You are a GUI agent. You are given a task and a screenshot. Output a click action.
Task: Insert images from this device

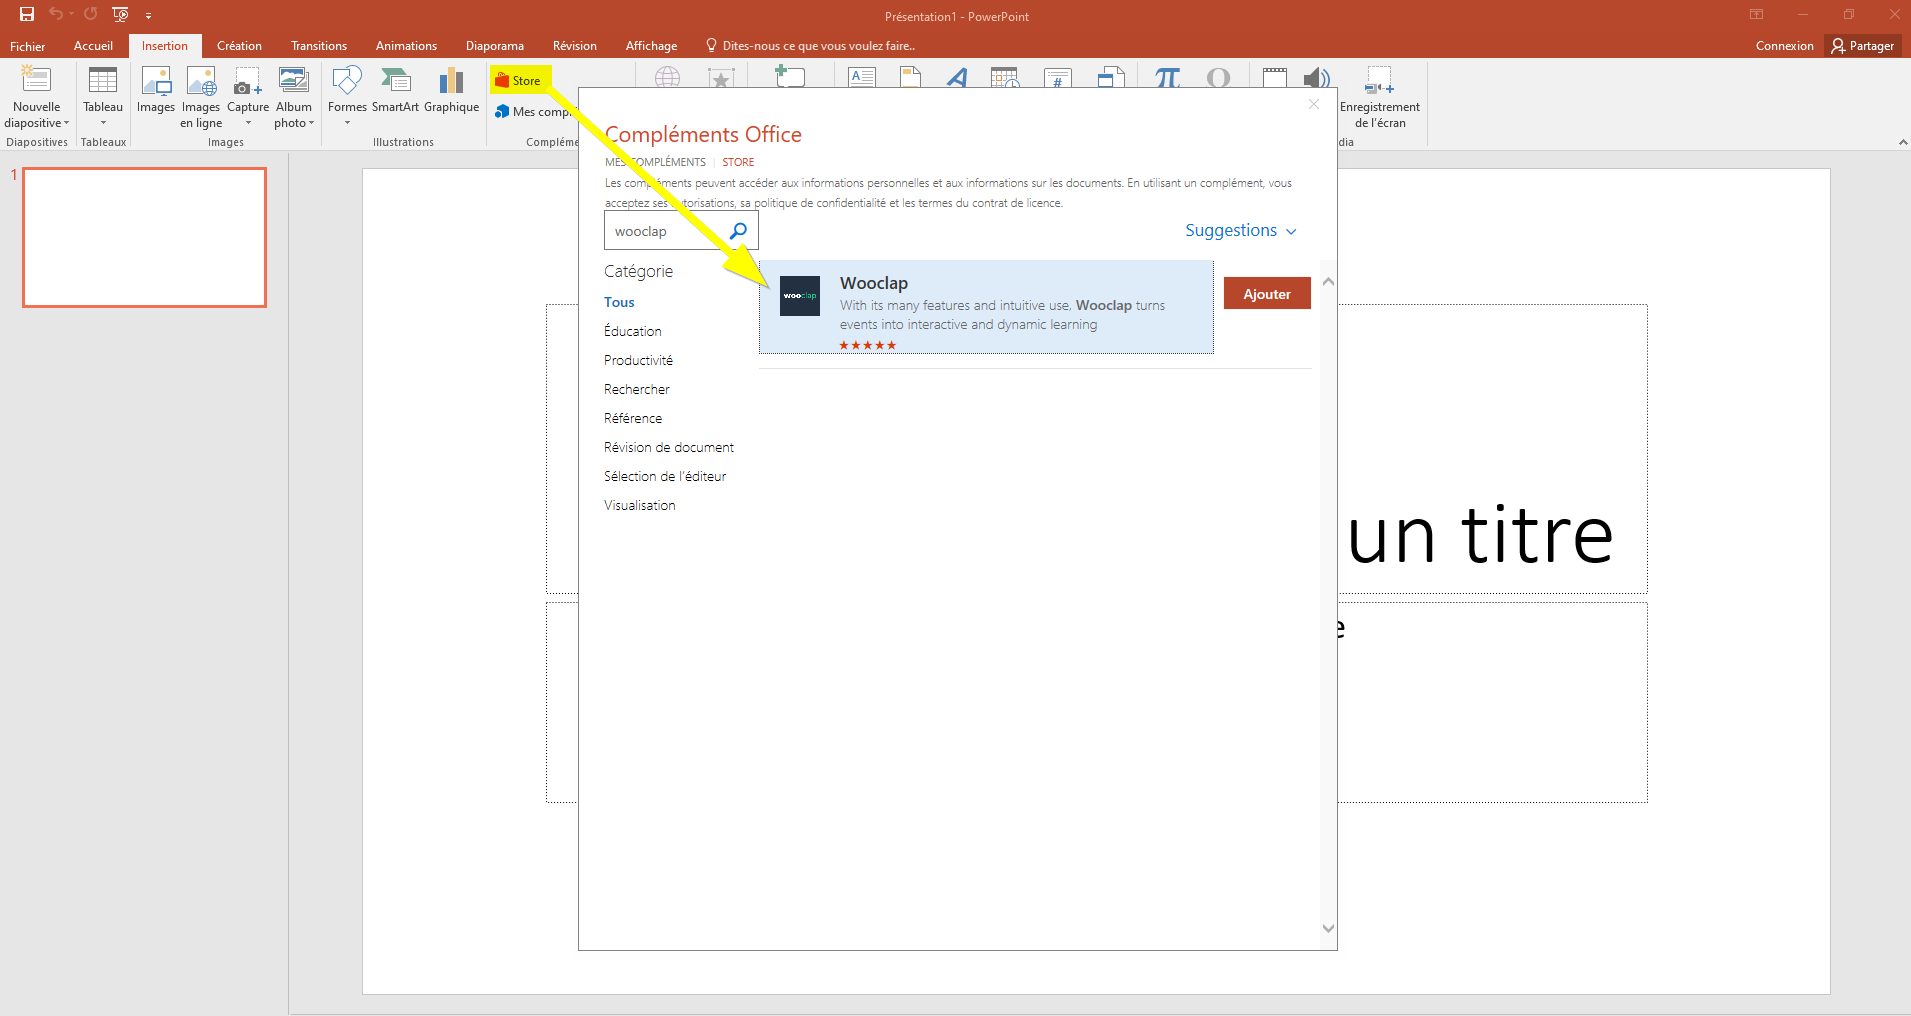pyautogui.click(x=155, y=90)
